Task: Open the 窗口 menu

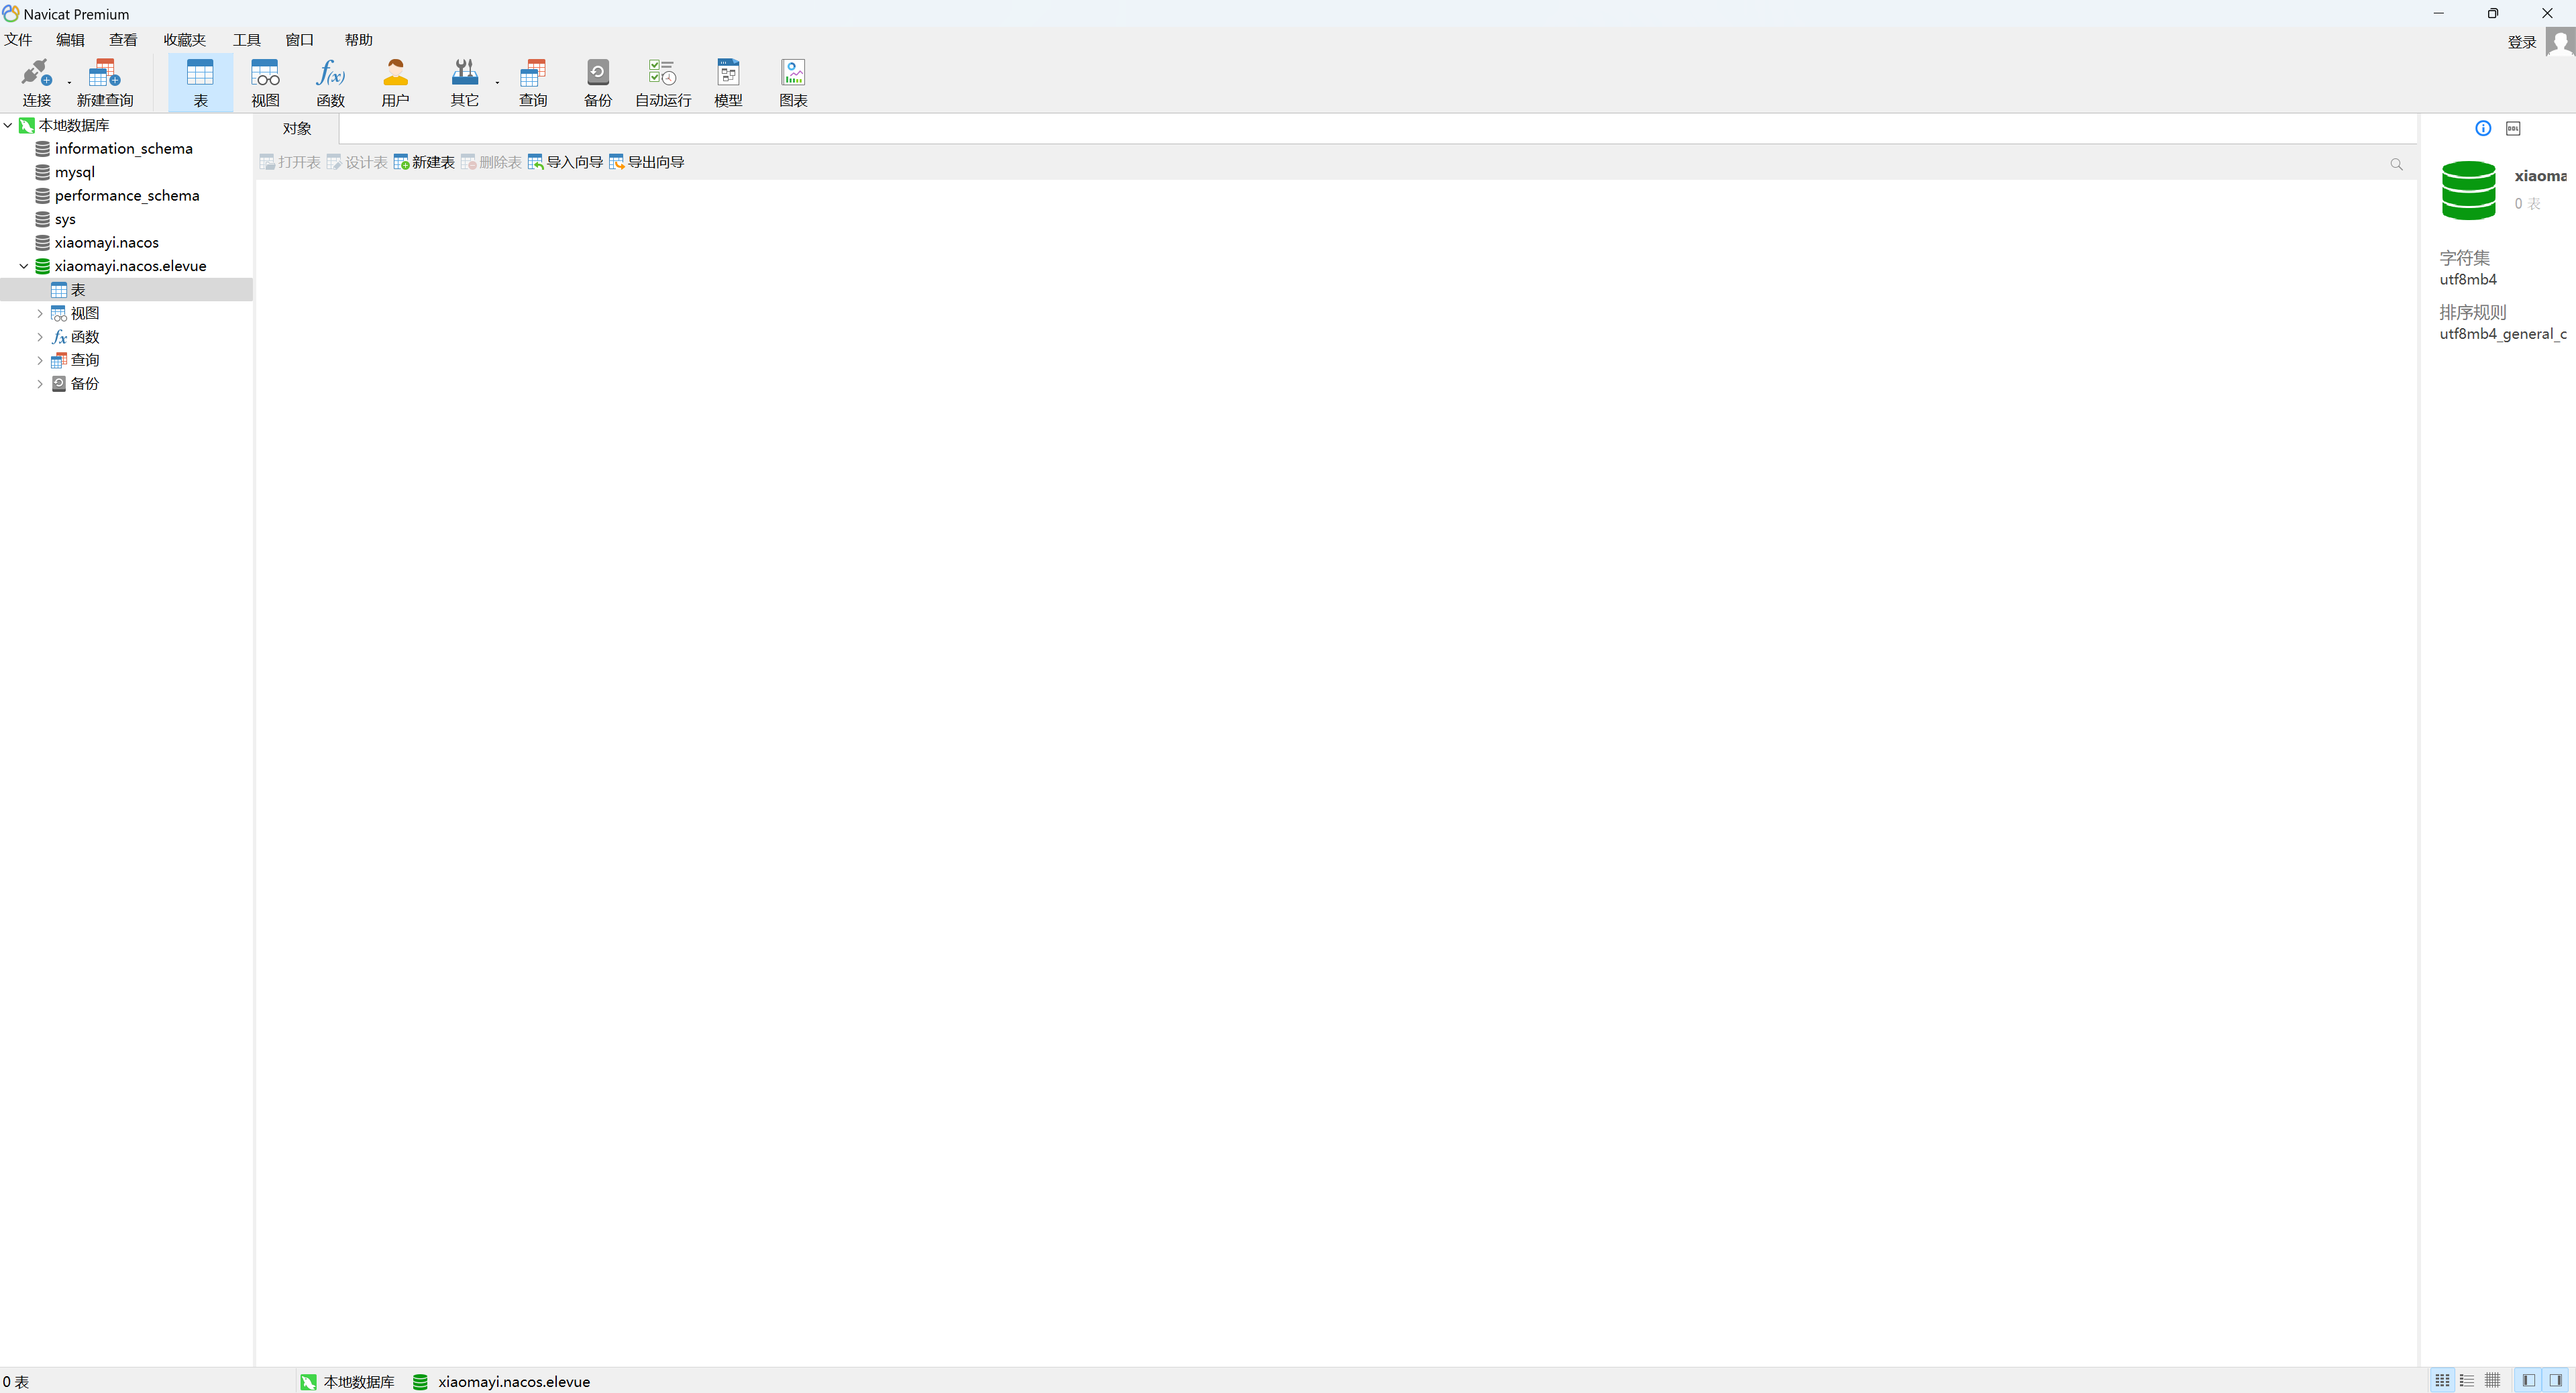Action: tap(299, 40)
